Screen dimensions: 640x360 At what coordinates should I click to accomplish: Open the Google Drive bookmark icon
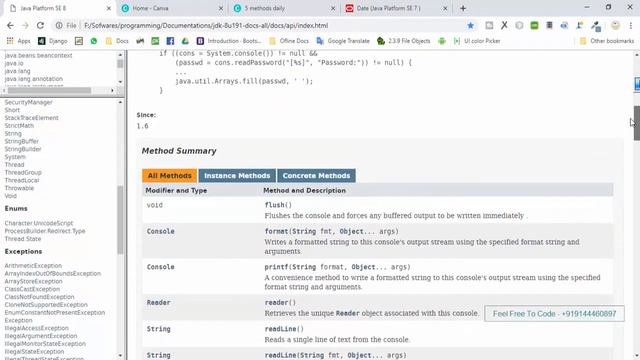point(185,41)
